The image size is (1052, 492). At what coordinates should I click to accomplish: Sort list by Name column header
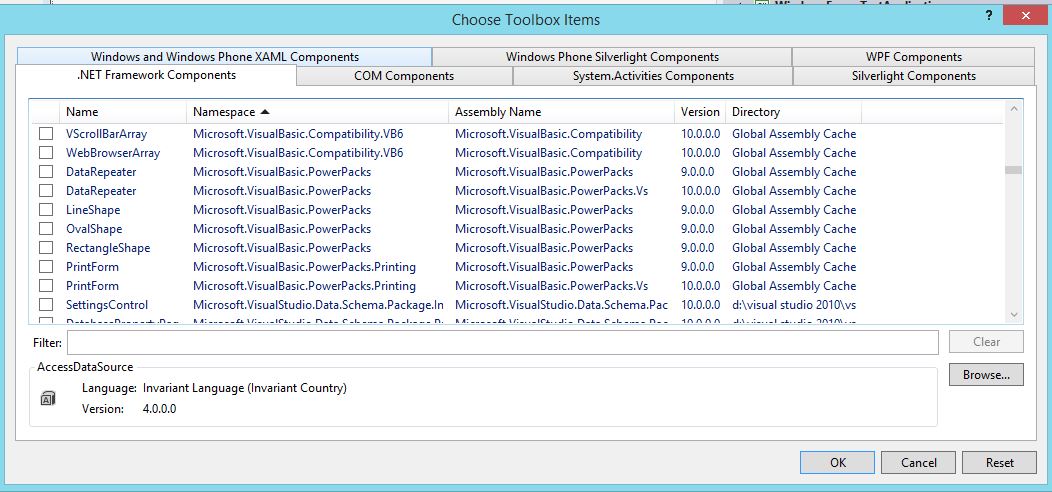pyautogui.click(x=82, y=112)
